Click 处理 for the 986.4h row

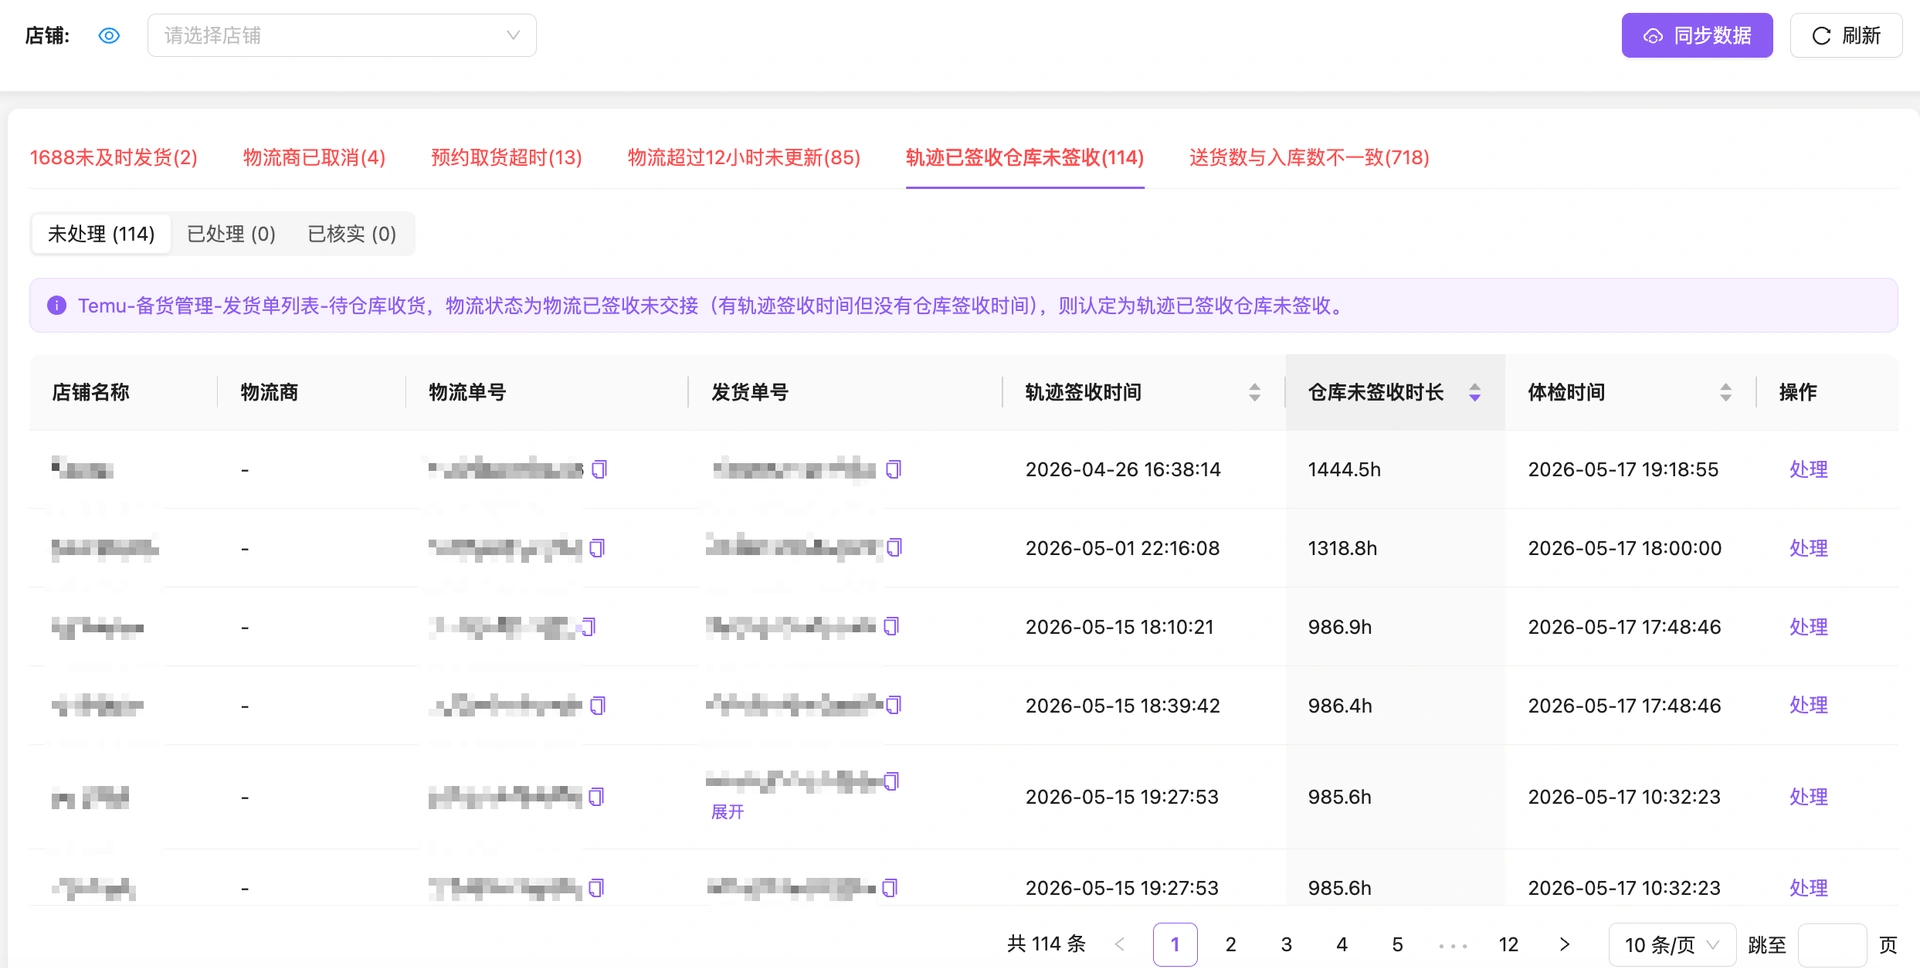(1808, 705)
